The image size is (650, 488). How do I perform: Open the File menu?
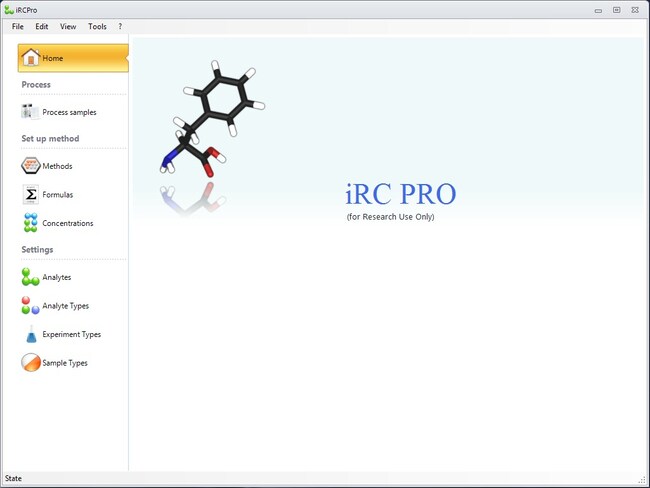18,26
